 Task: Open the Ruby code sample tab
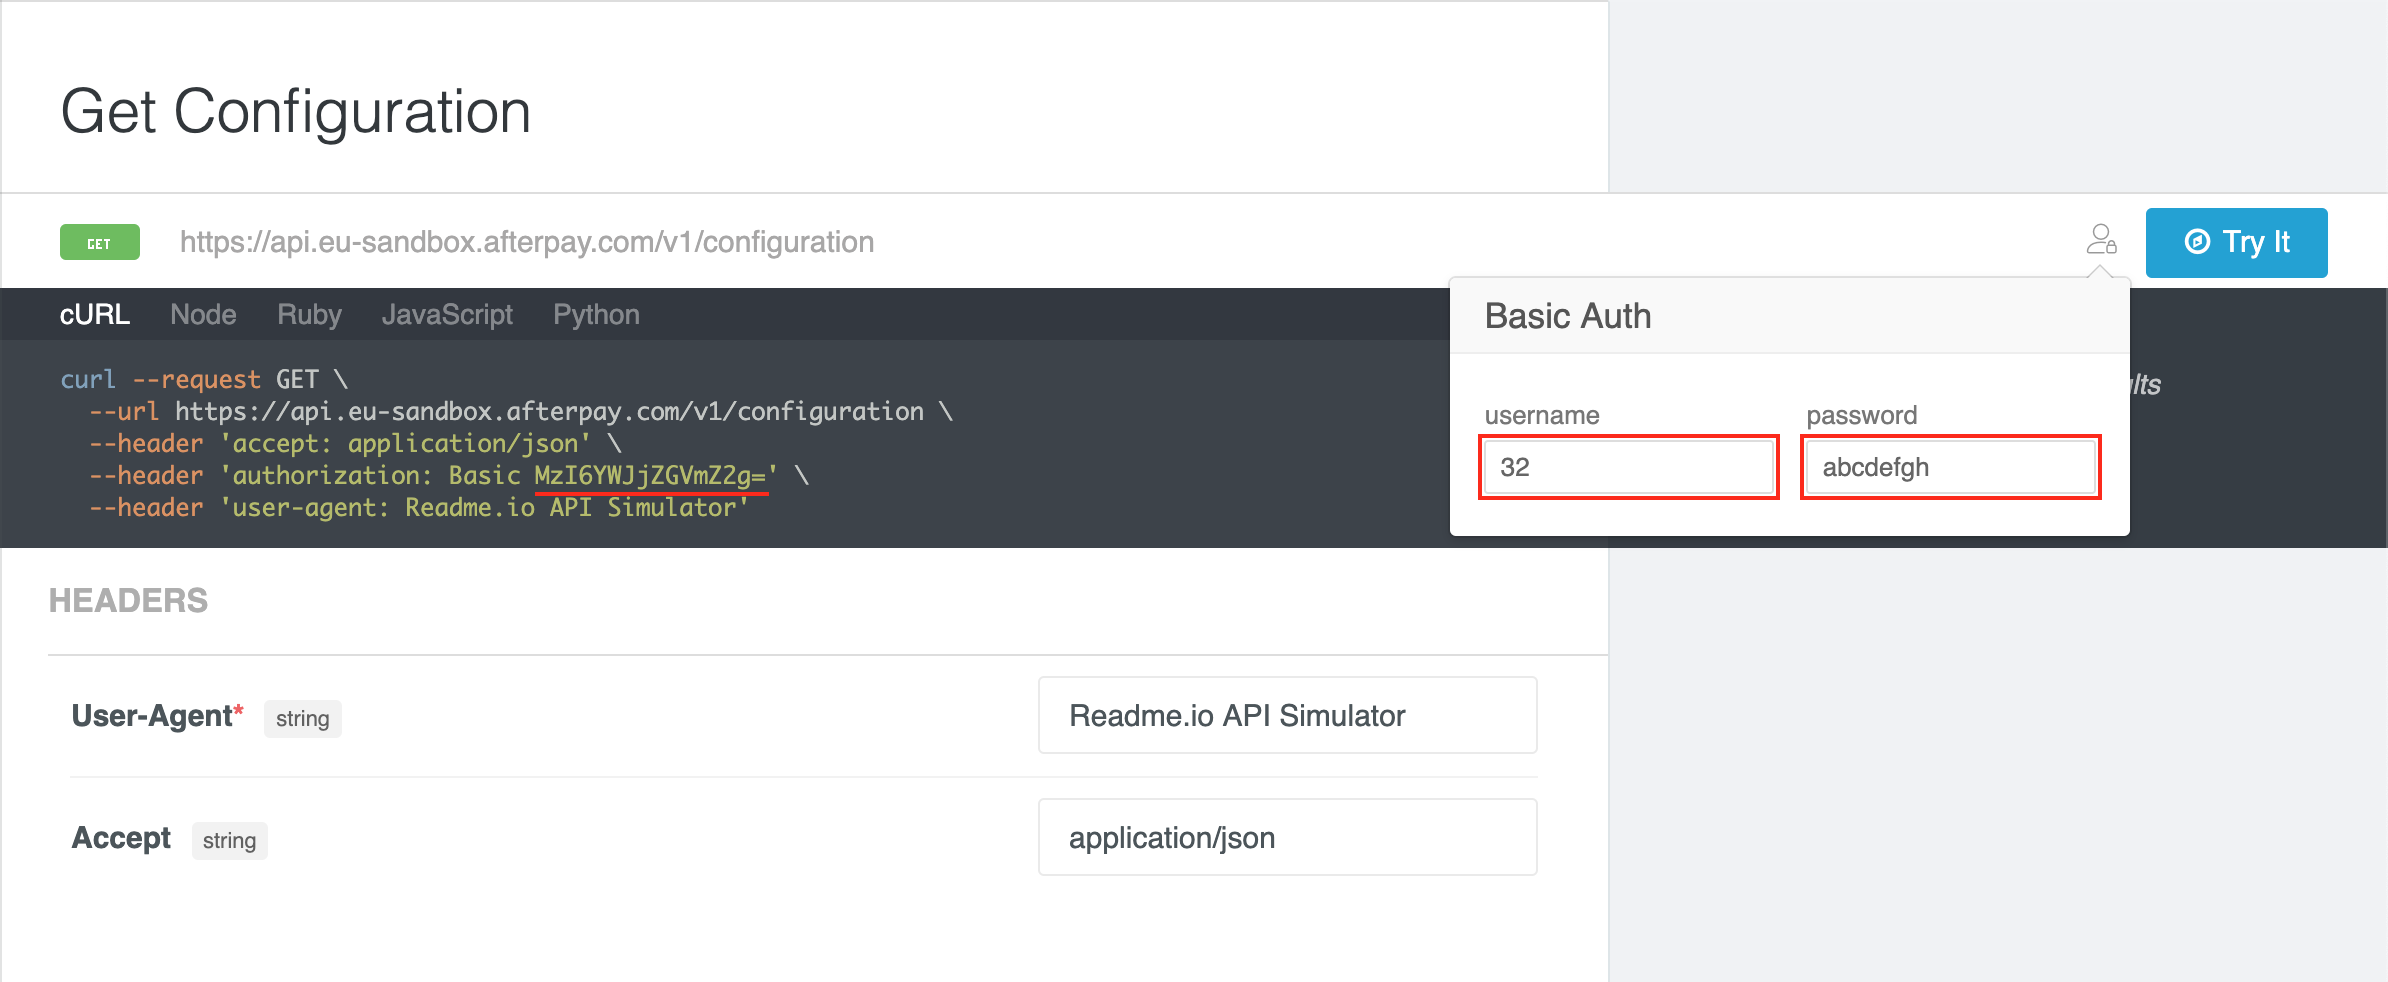click(309, 315)
